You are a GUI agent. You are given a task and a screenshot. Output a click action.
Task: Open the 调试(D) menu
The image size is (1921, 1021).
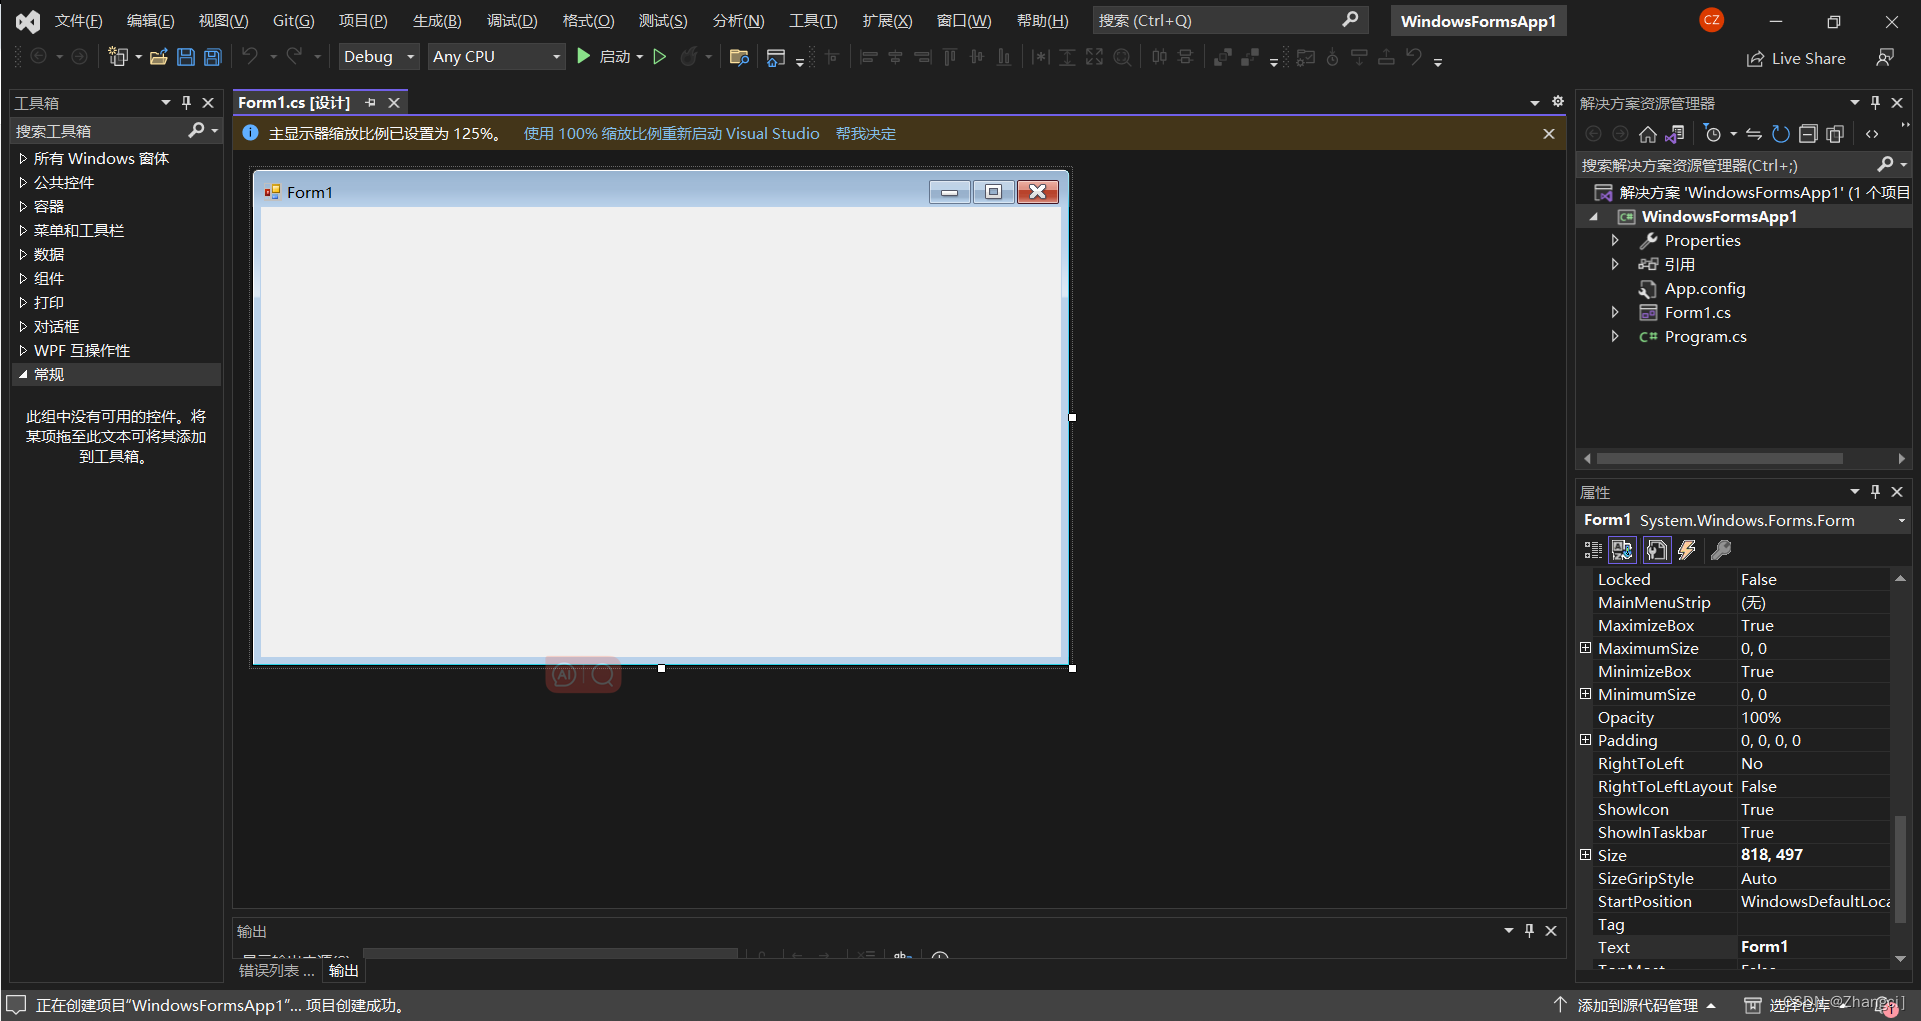pyautogui.click(x=512, y=20)
